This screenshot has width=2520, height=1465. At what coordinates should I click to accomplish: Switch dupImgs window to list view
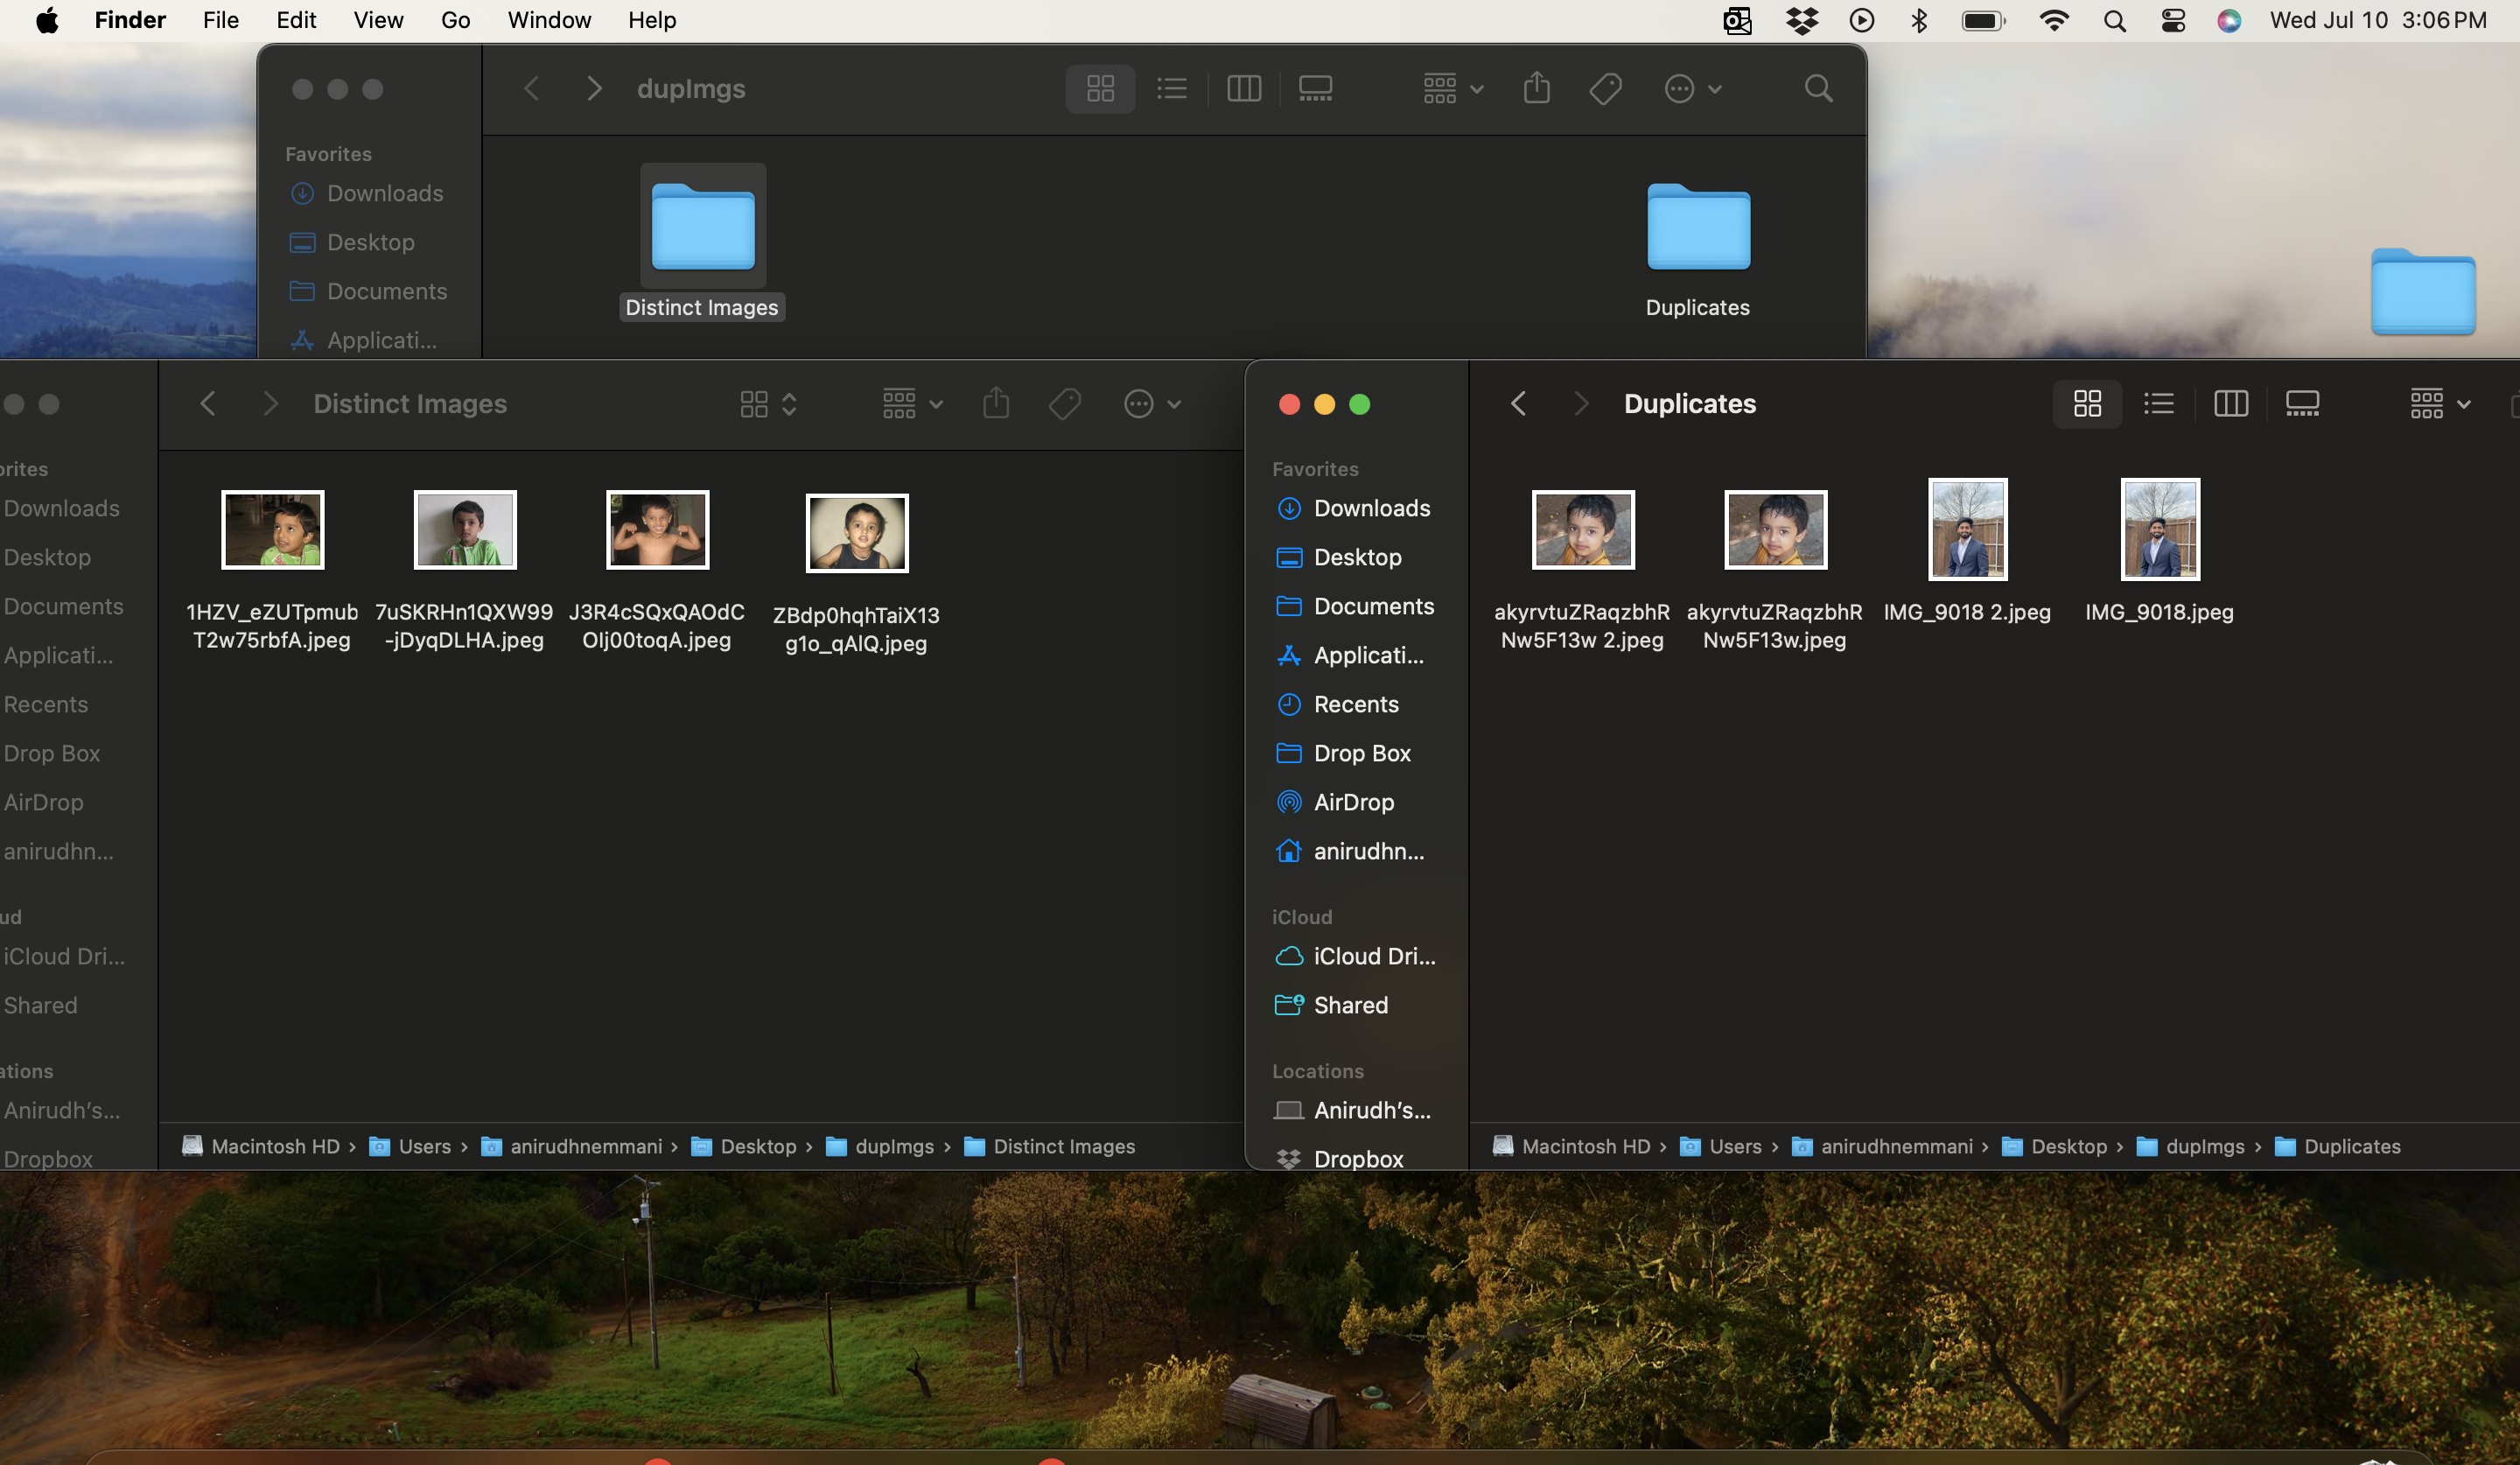[x=1172, y=89]
